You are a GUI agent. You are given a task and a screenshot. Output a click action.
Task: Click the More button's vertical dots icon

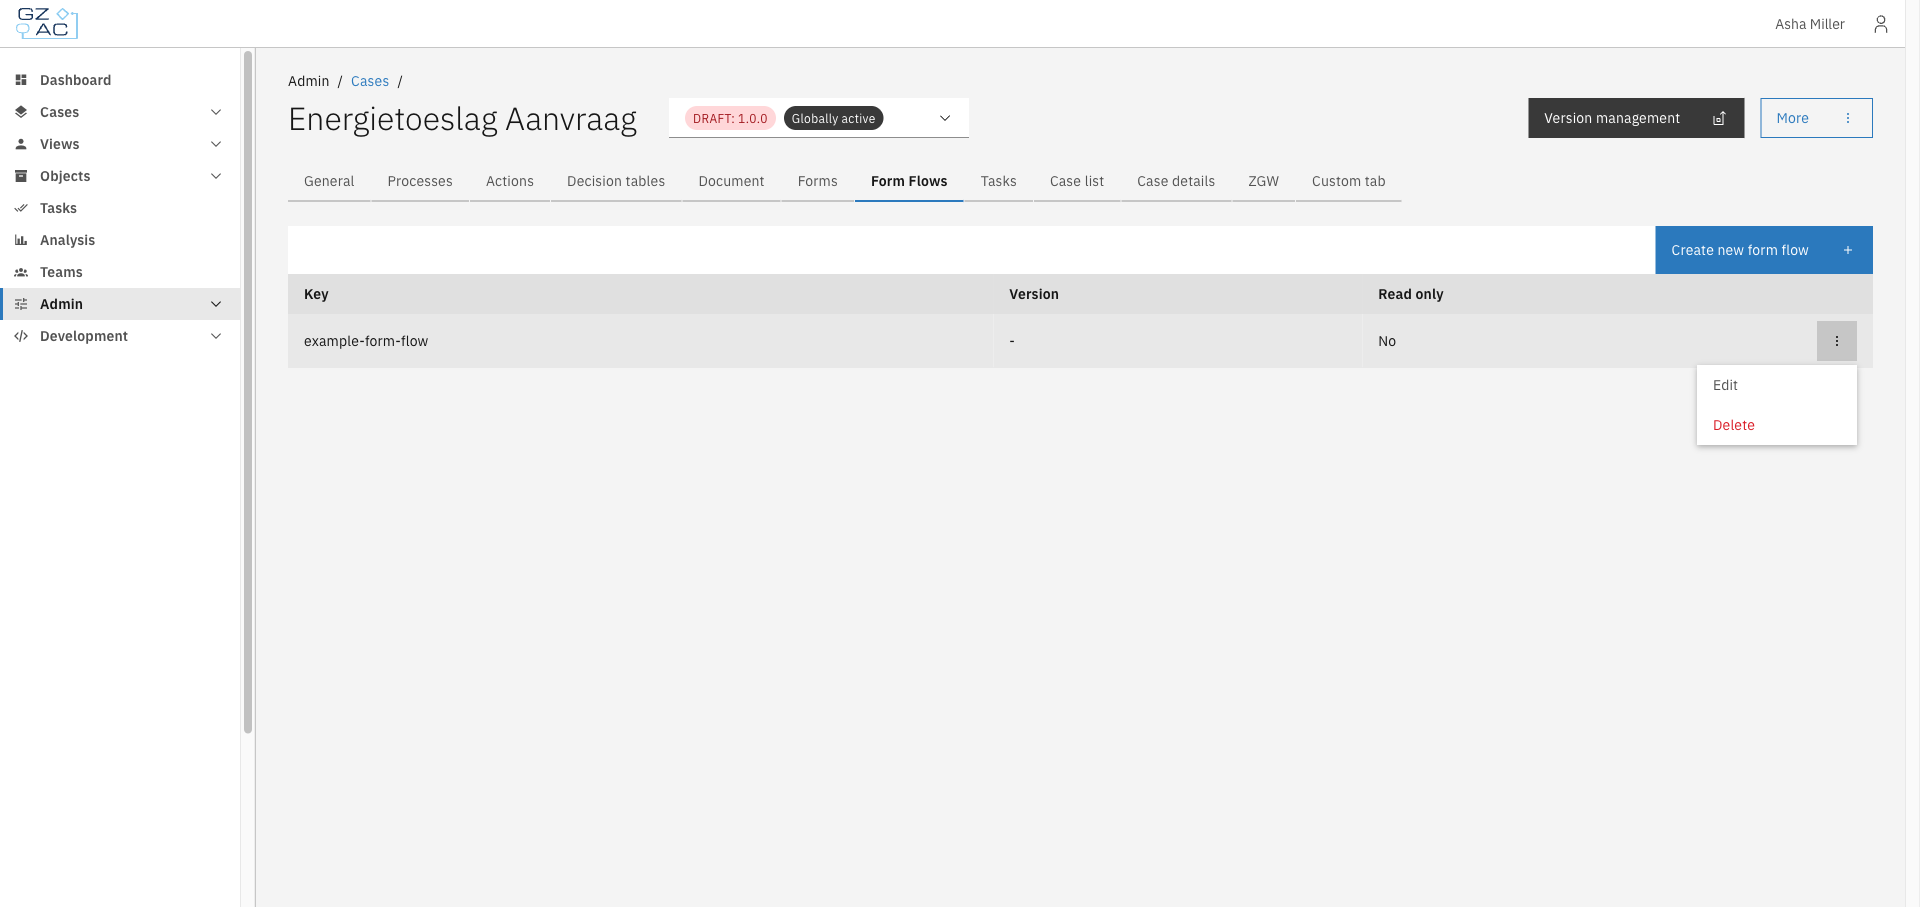(x=1848, y=118)
